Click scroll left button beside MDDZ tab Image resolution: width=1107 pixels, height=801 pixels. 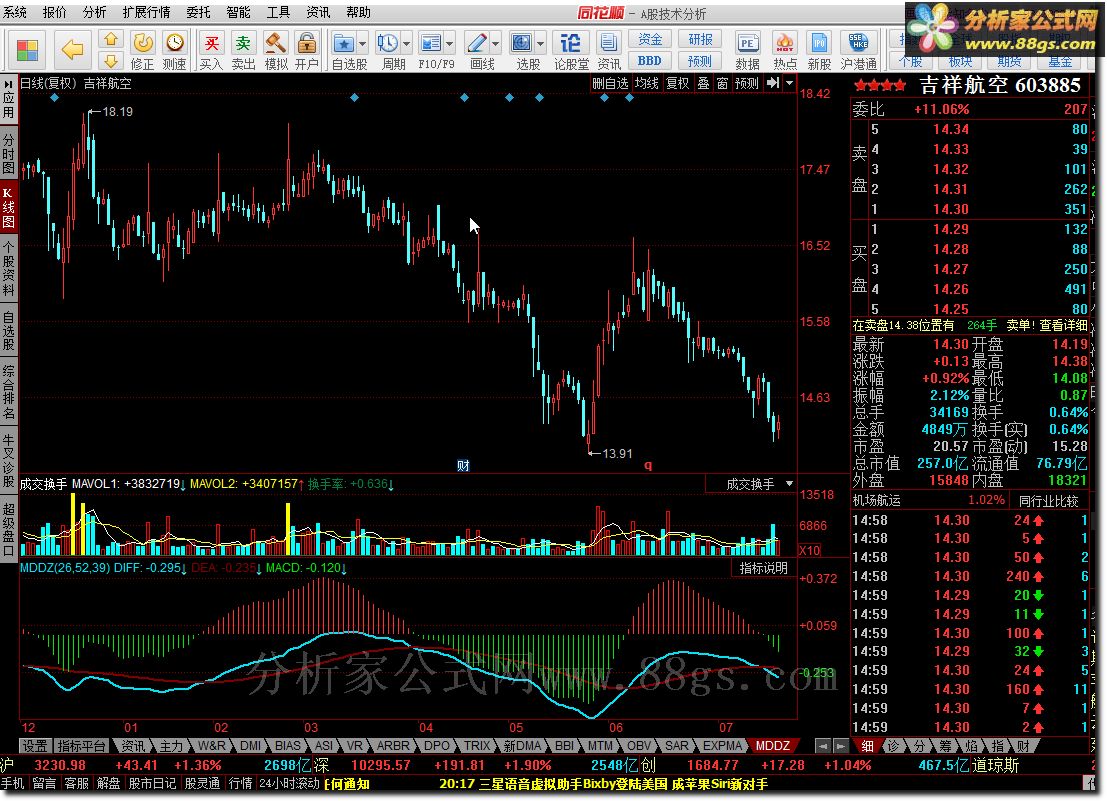pyautogui.click(x=822, y=746)
